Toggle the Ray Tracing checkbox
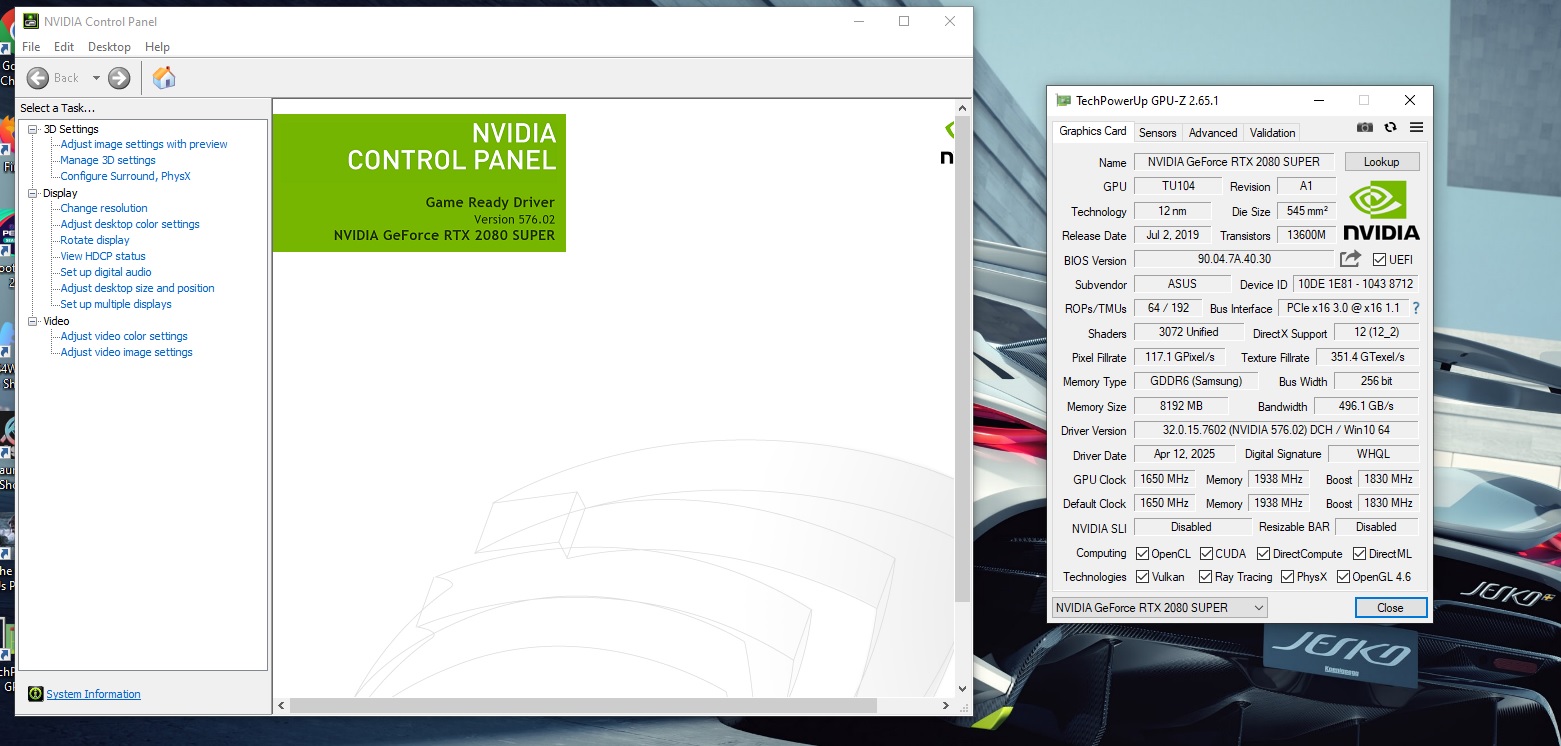This screenshot has height=746, width=1561. pyautogui.click(x=1204, y=576)
